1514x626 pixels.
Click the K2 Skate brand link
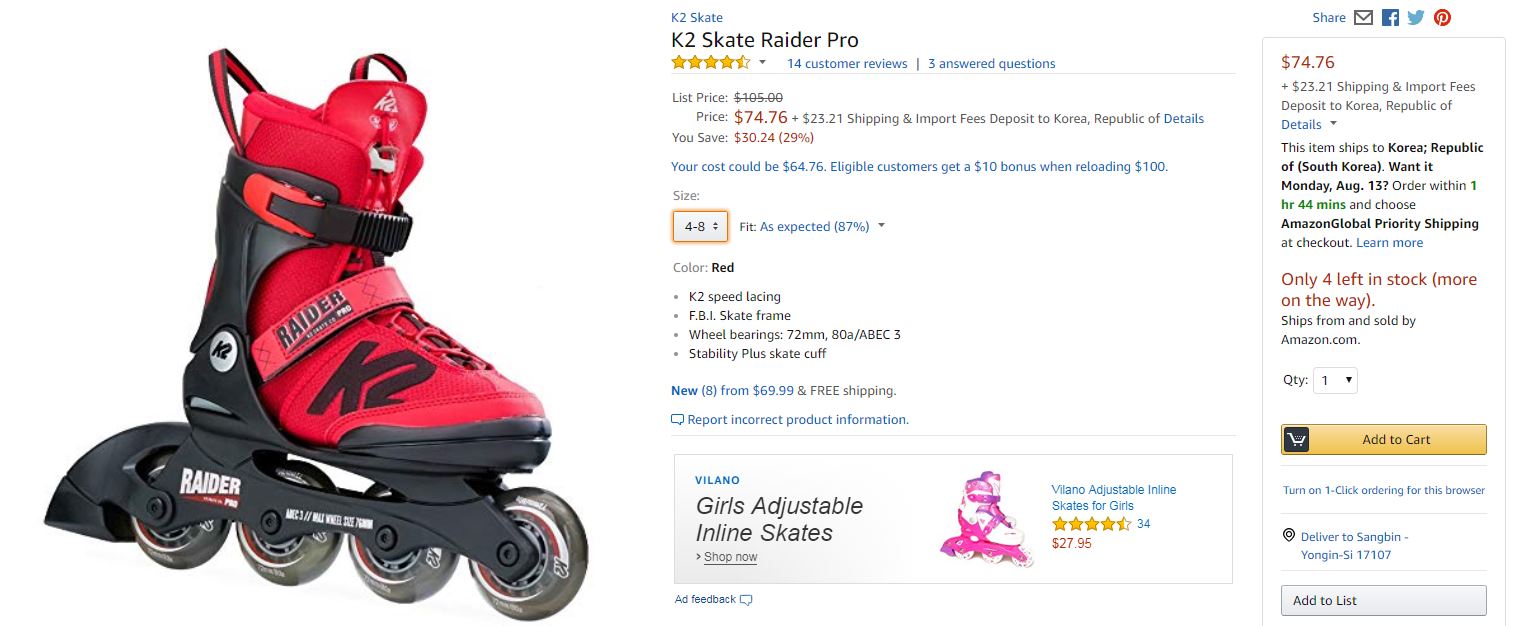tap(696, 17)
